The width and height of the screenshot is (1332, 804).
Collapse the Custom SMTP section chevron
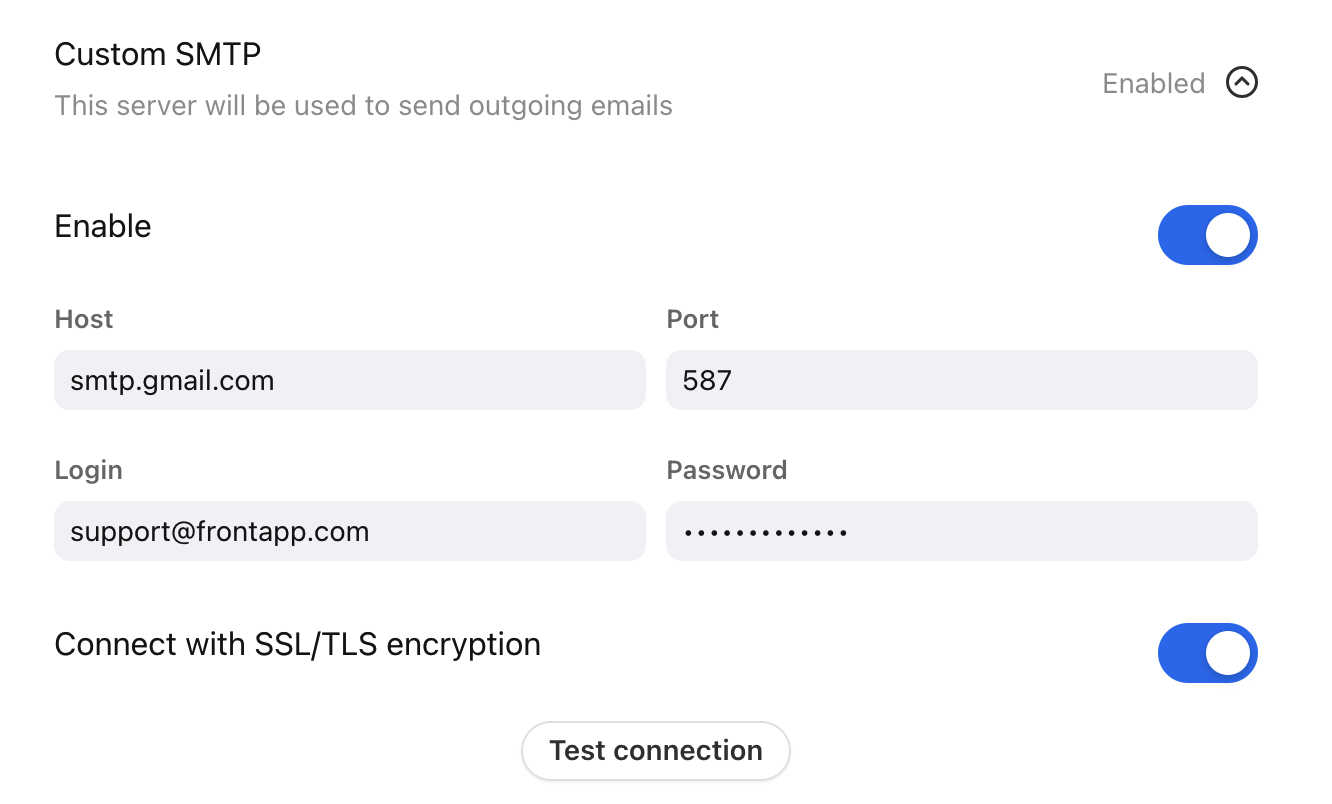pyautogui.click(x=1241, y=83)
